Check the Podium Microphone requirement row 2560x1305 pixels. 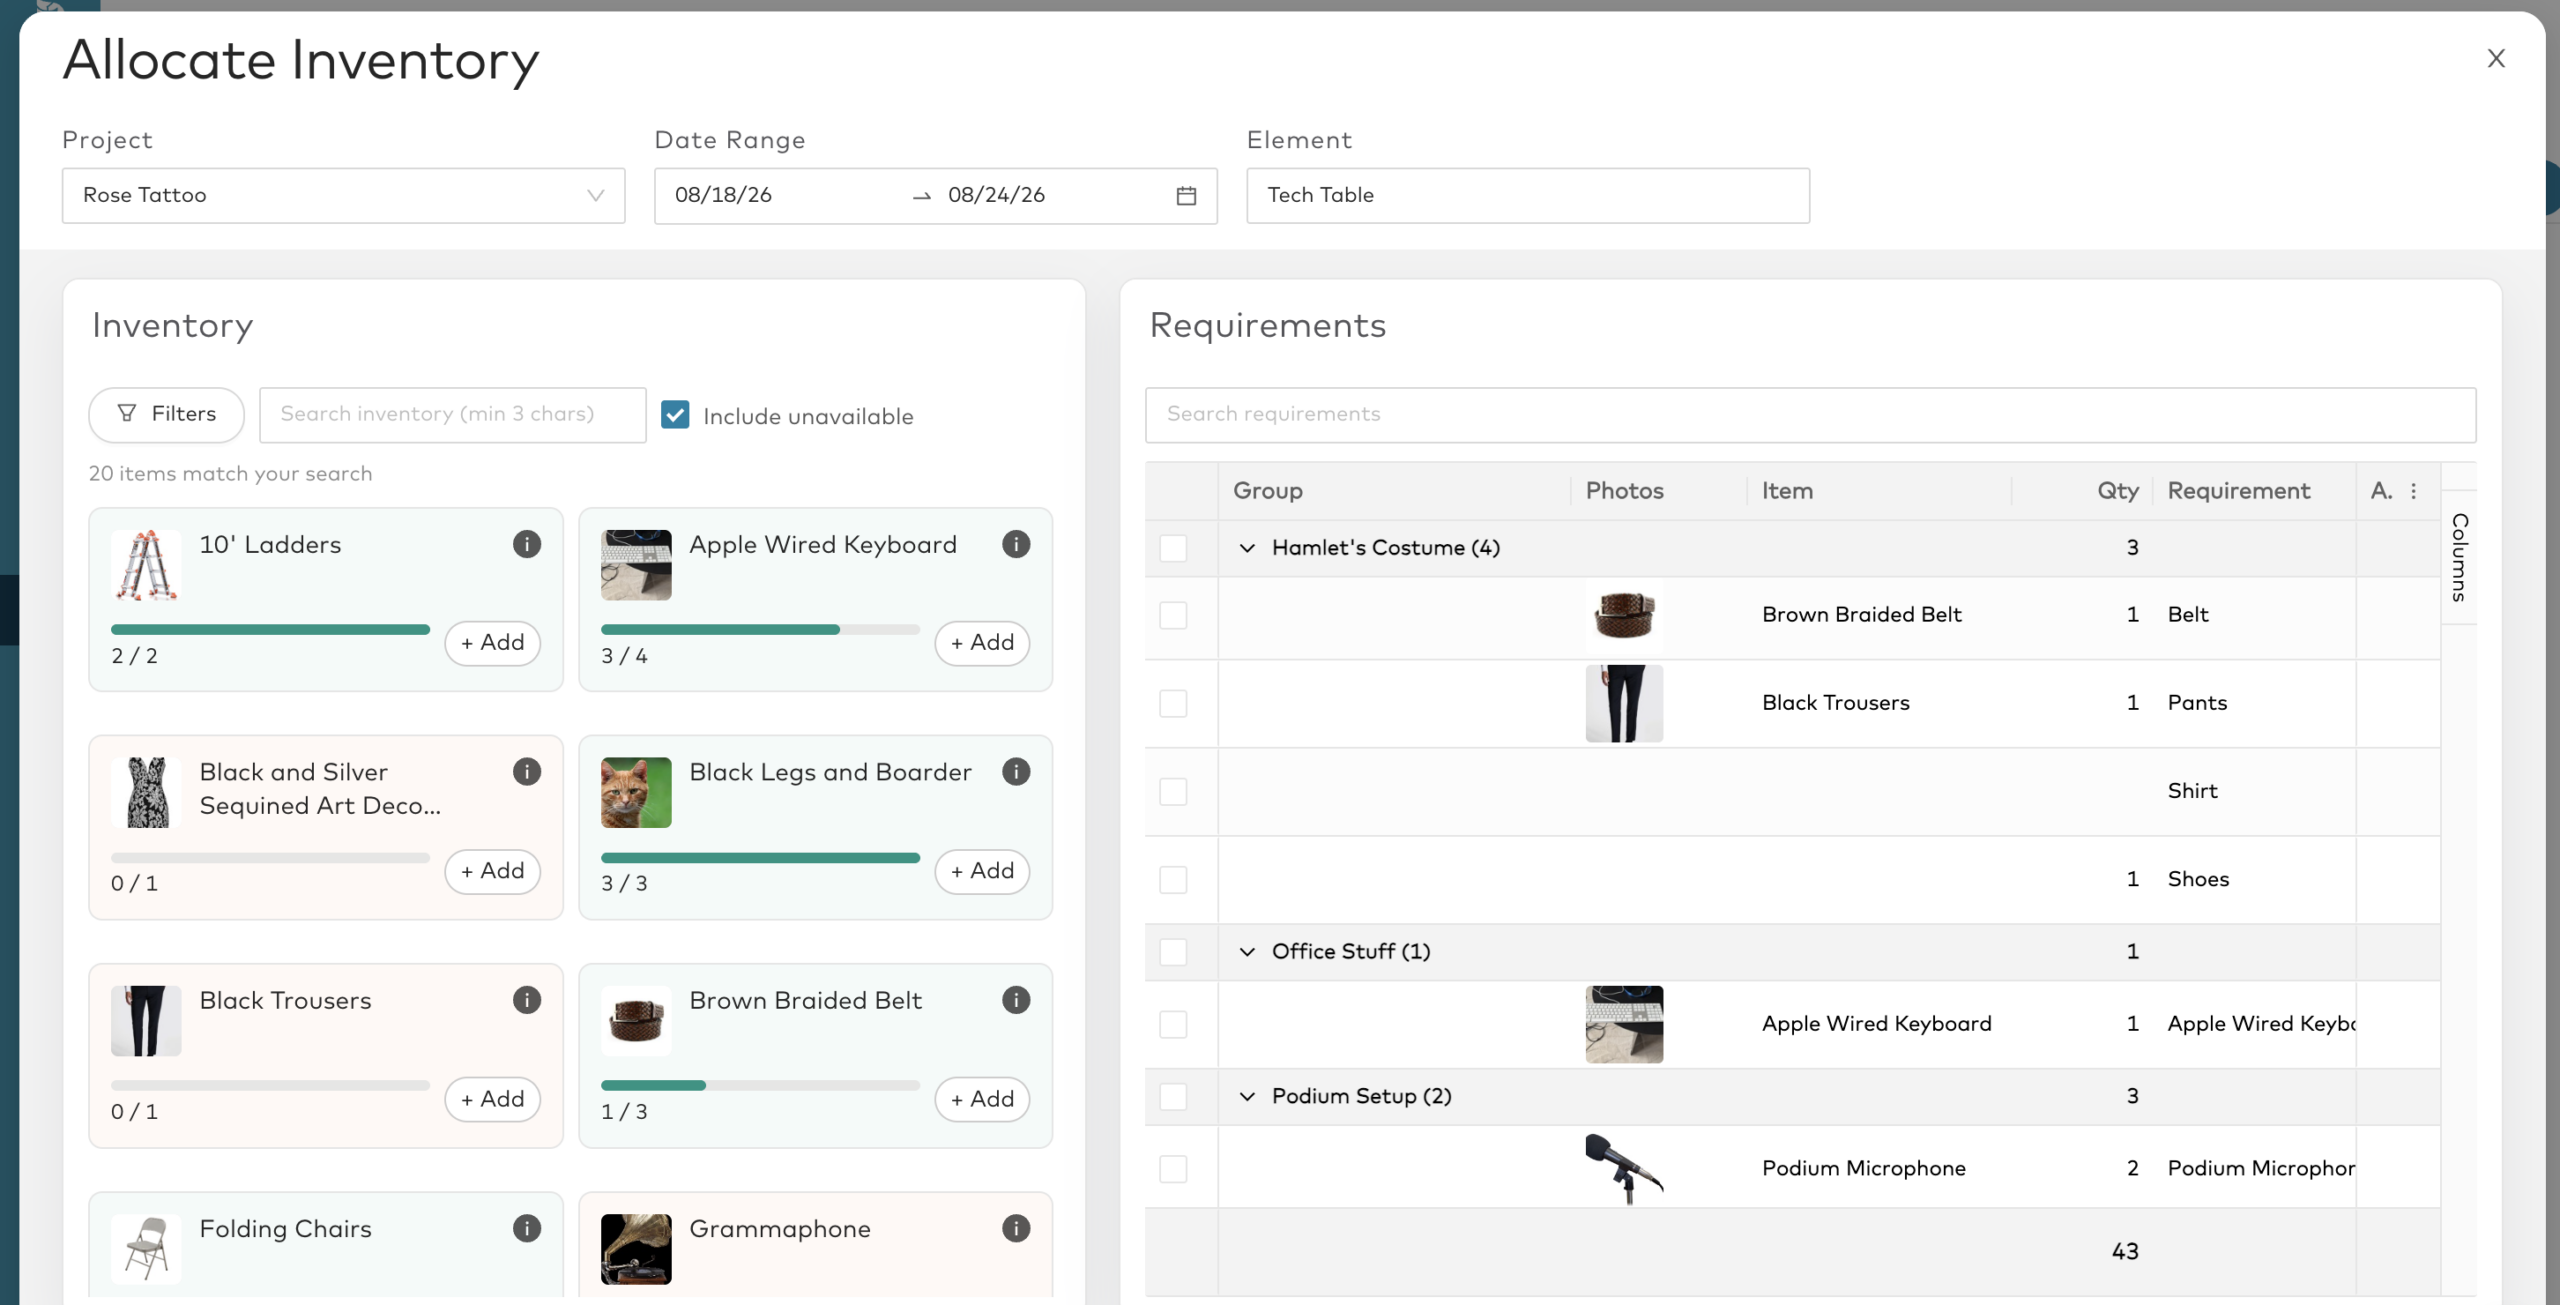(1173, 1169)
